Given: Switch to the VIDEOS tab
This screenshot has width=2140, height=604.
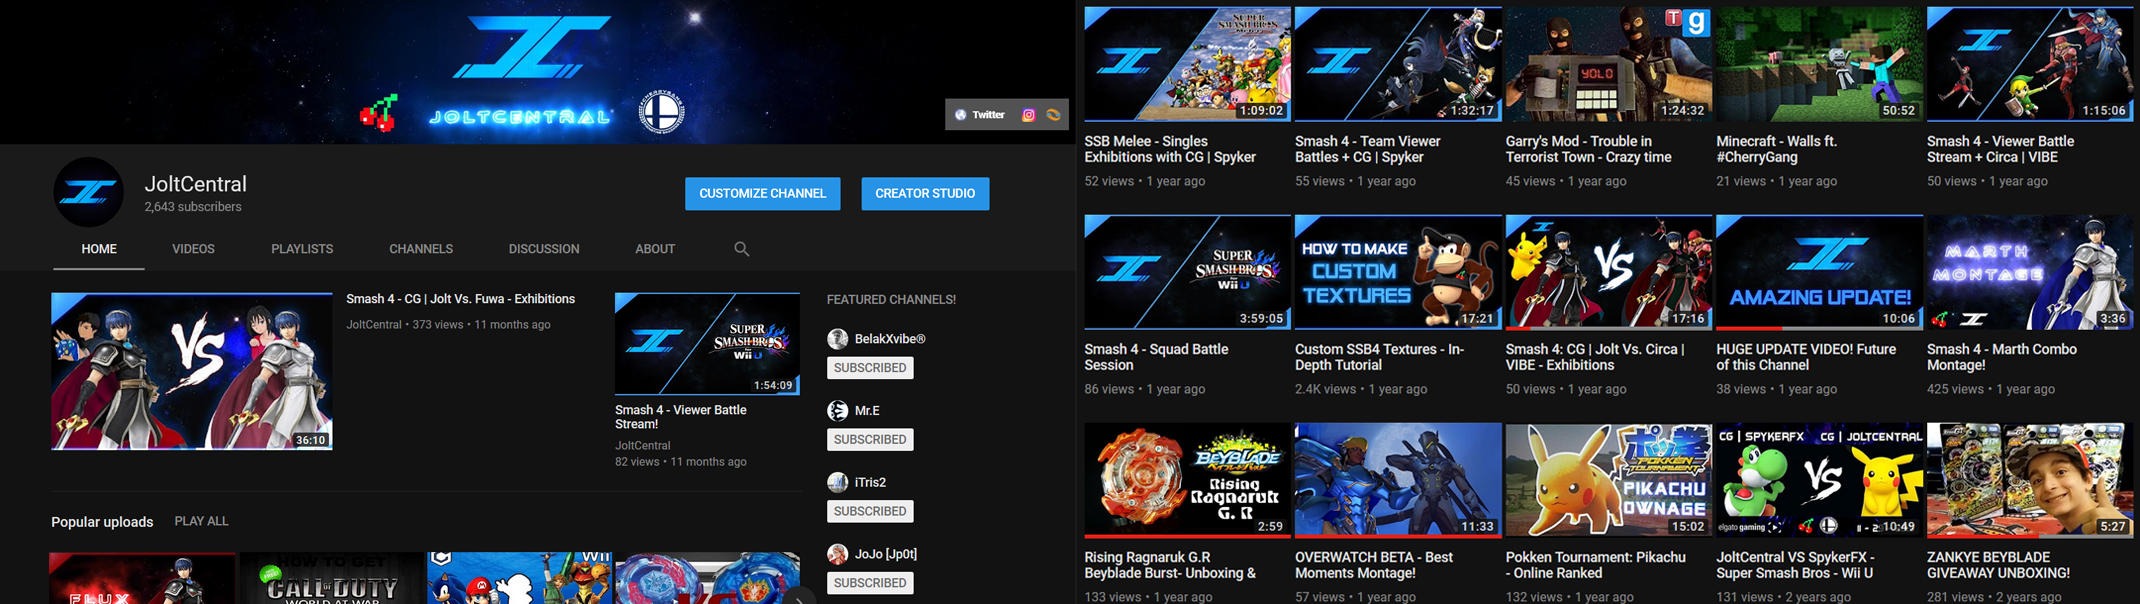Looking at the screenshot, I should tap(193, 249).
